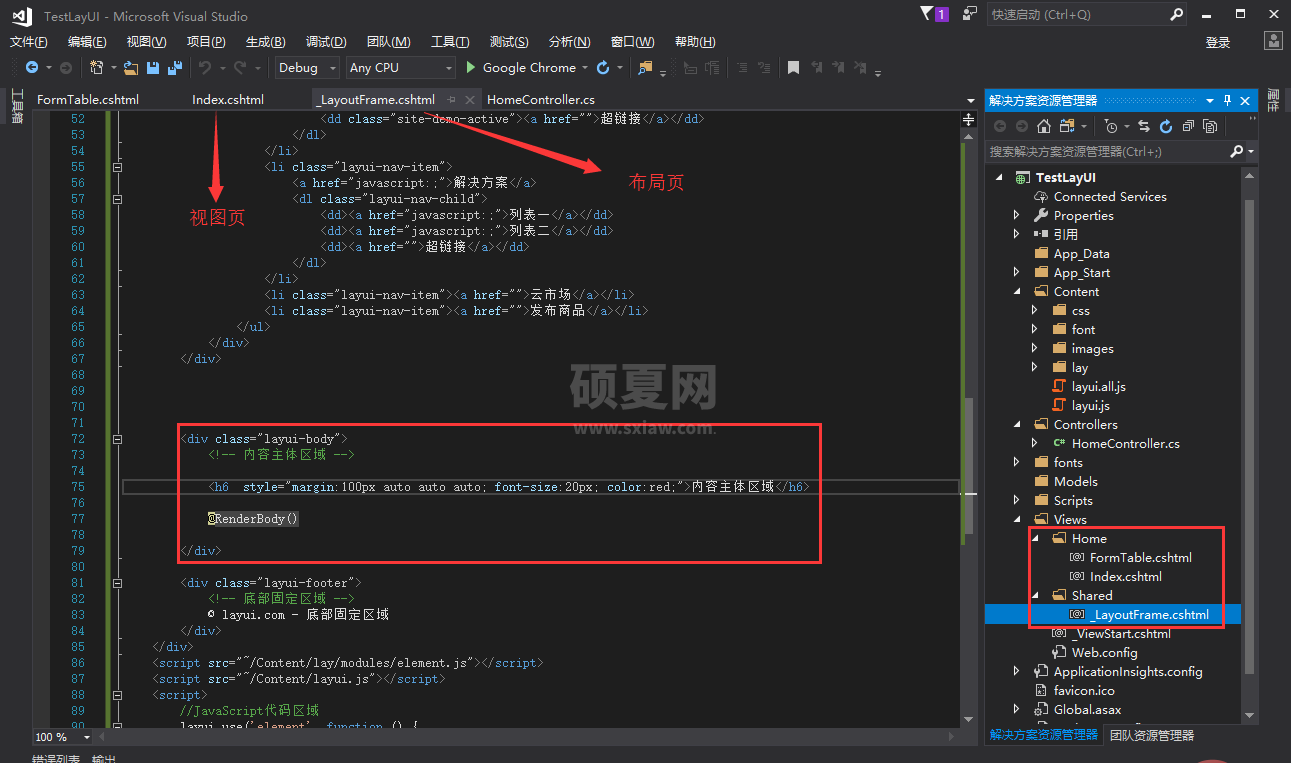Viewport: 1291px width, 763px height.
Task: Click Sync with Active Document arrows icon
Action: click(1146, 126)
